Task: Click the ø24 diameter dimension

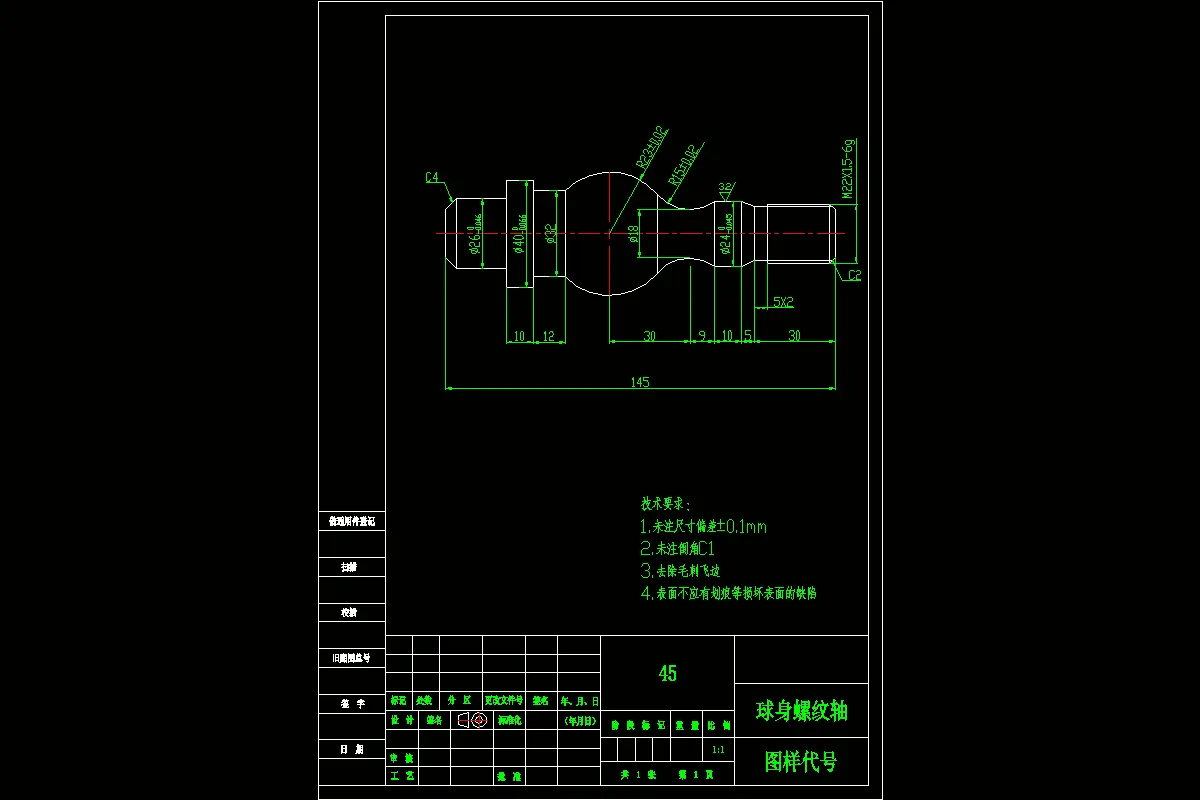Action: coord(727,234)
